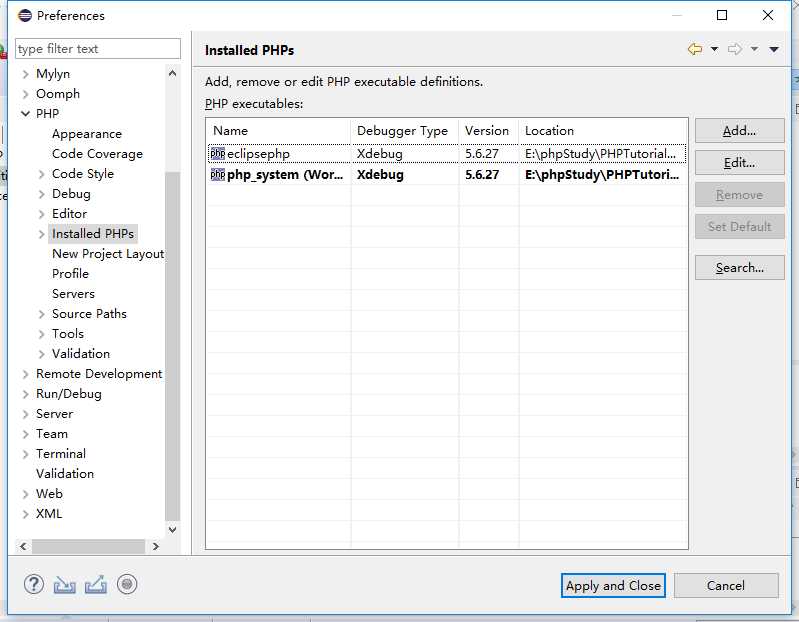Open the Forward history dropdown arrow
Viewport: 799px width, 622px height.
click(754, 49)
